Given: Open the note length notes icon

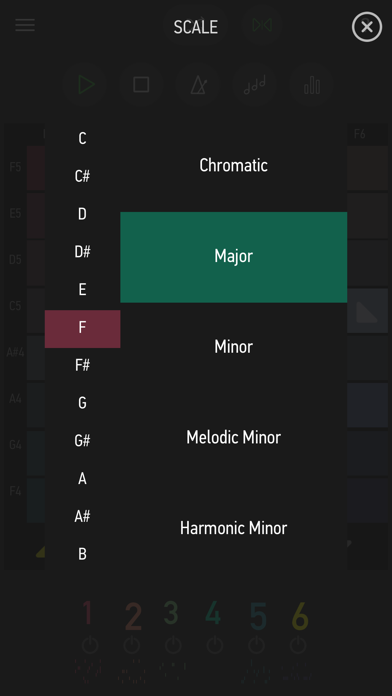Looking at the screenshot, I should [x=255, y=85].
